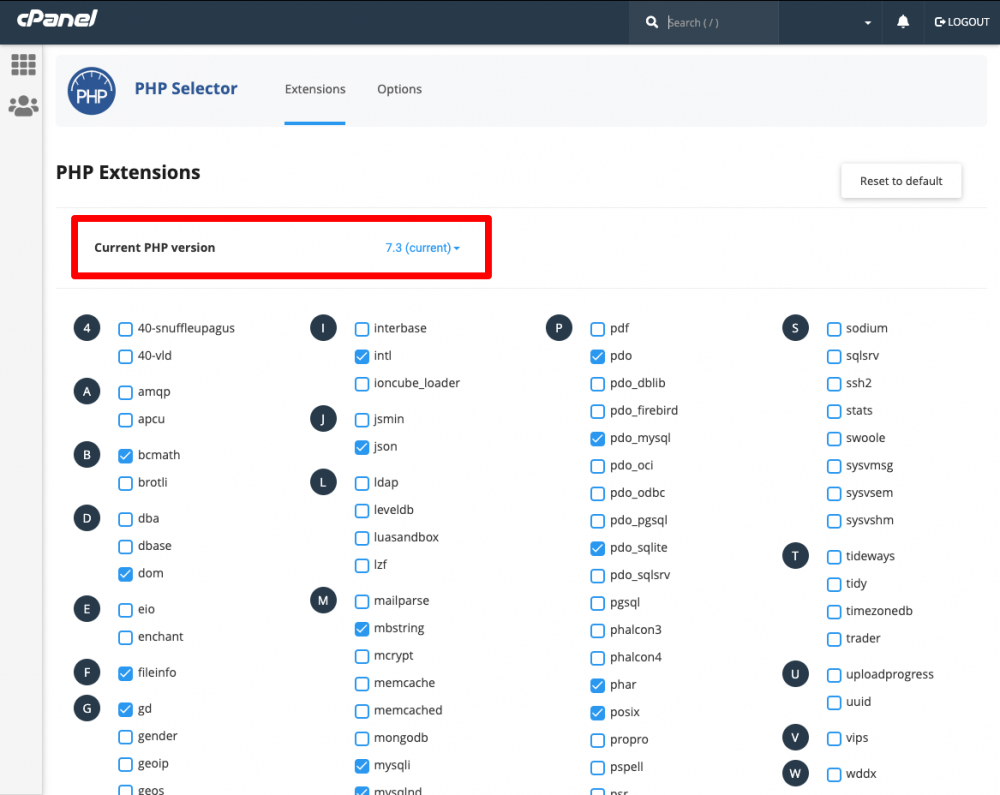The width and height of the screenshot is (1000, 795).
Task: Click the cPanel logo
Action: pos(55,20)
